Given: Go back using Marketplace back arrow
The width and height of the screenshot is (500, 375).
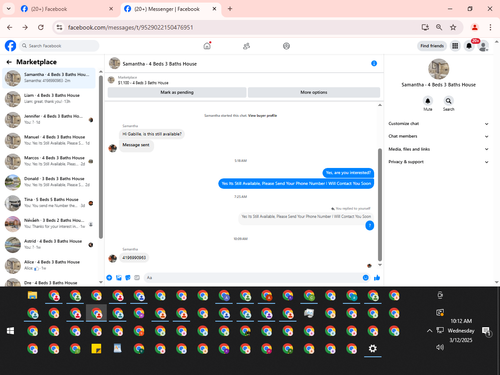Looking at the screenshot, I should point(9,62).
